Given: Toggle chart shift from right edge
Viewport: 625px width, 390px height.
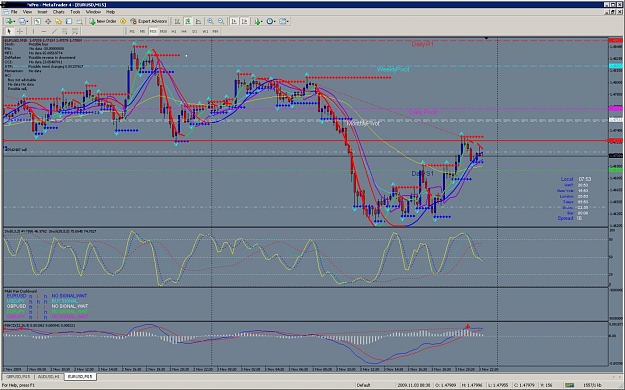Looking at the screenshot, I should pos(245,21).
